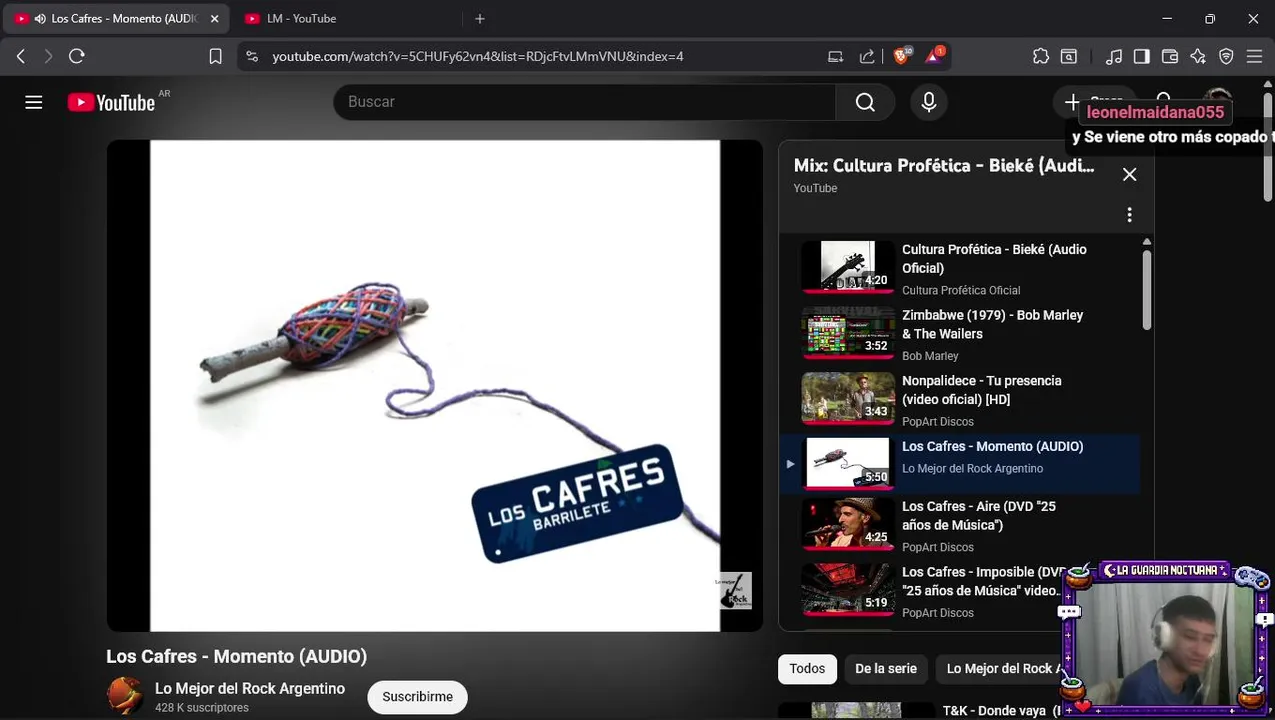1275x720 pixels.
Task: Go to the YouTube home logo
Action: (x=111, y=102)
